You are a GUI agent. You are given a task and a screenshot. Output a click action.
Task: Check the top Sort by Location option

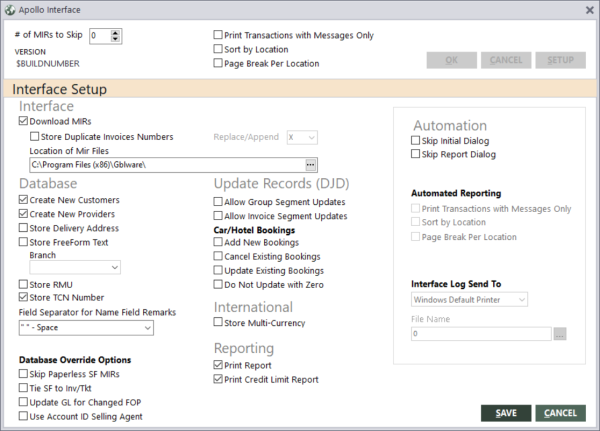(218, 49)
